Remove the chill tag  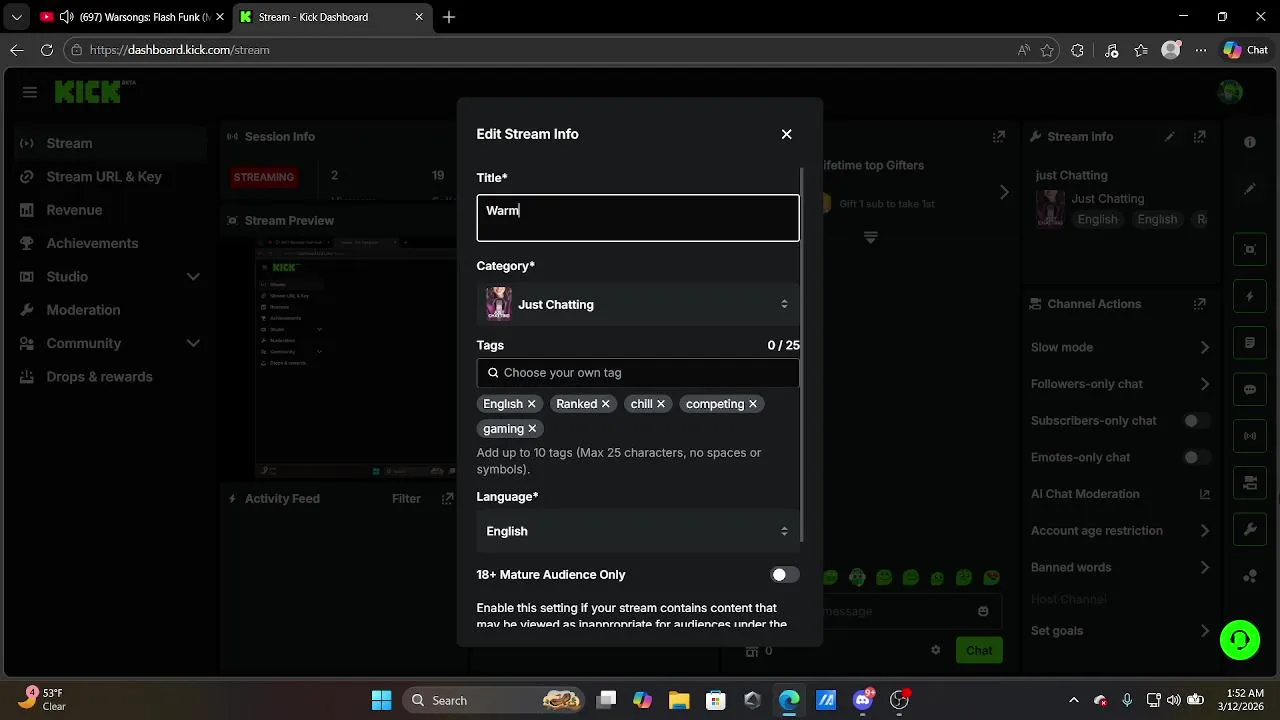click(x=661, y=404)
